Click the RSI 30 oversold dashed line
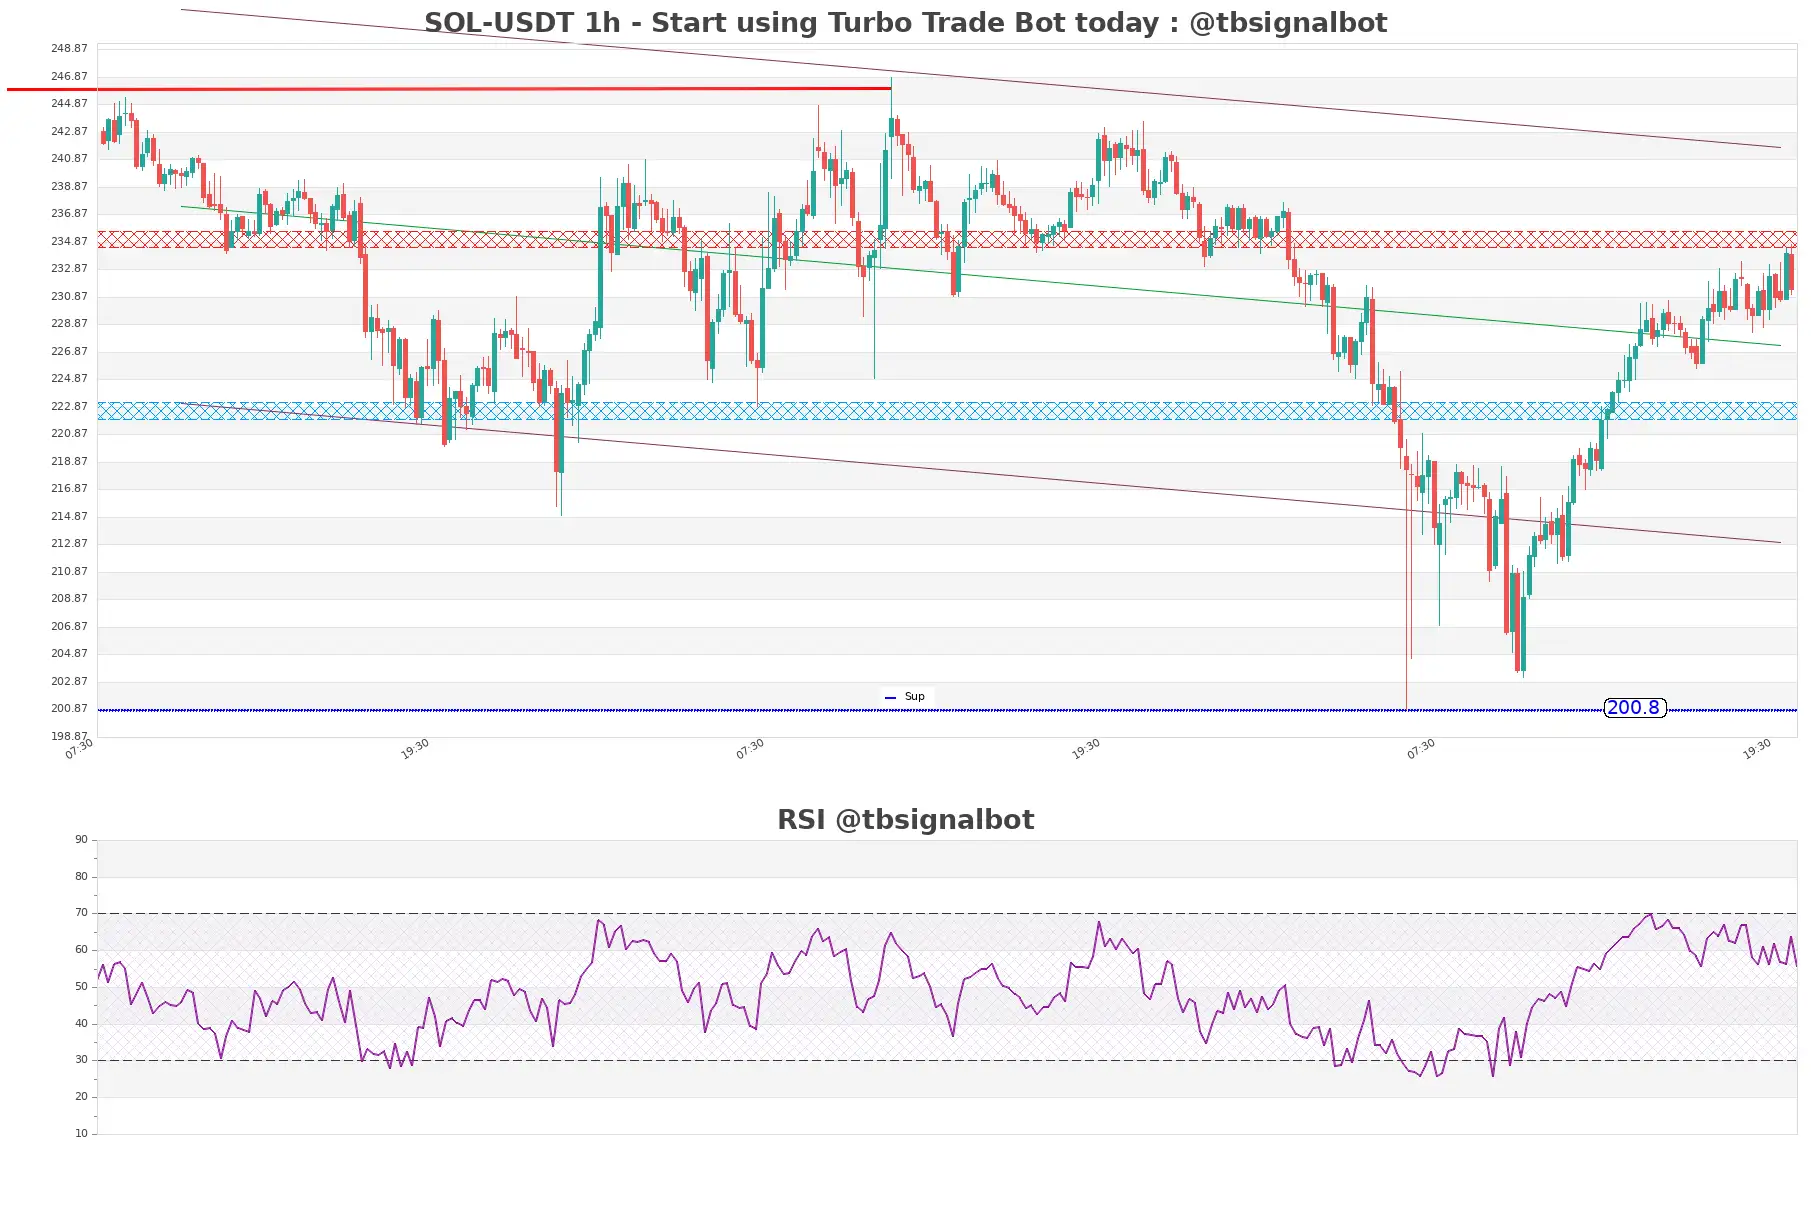 (x=947, y=1060)
